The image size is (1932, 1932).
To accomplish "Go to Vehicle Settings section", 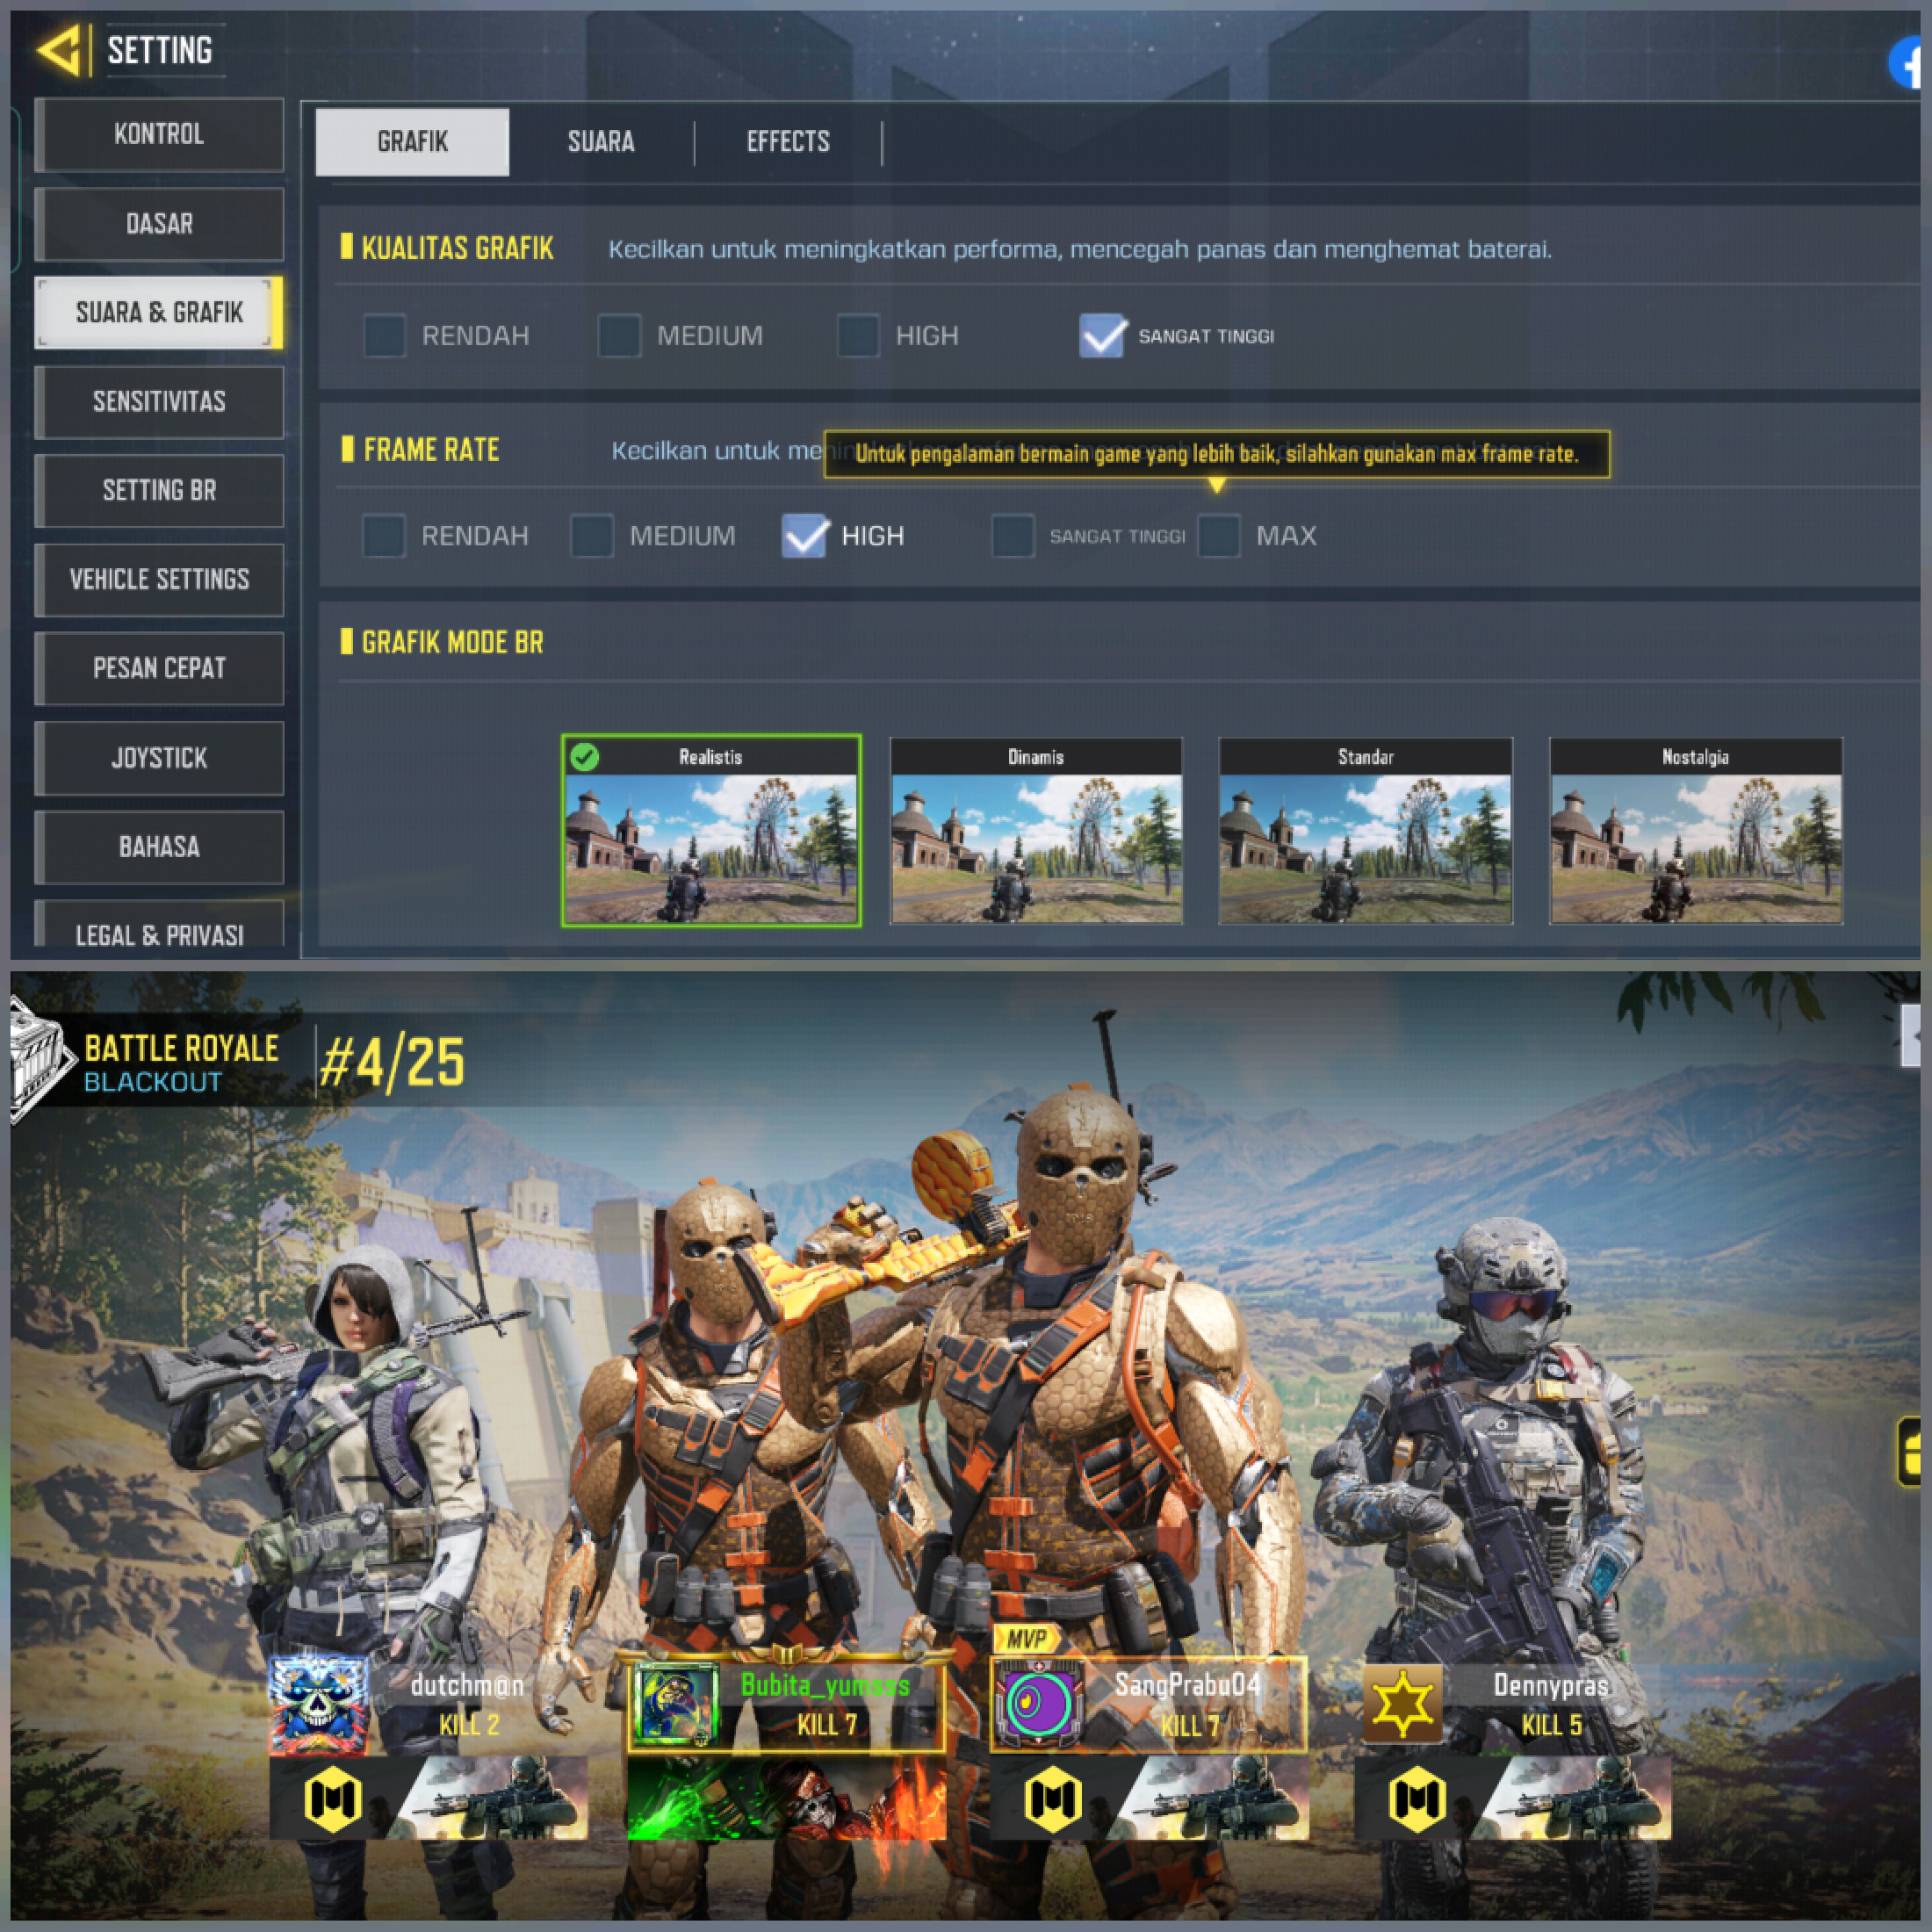I will tap(159, 580).
